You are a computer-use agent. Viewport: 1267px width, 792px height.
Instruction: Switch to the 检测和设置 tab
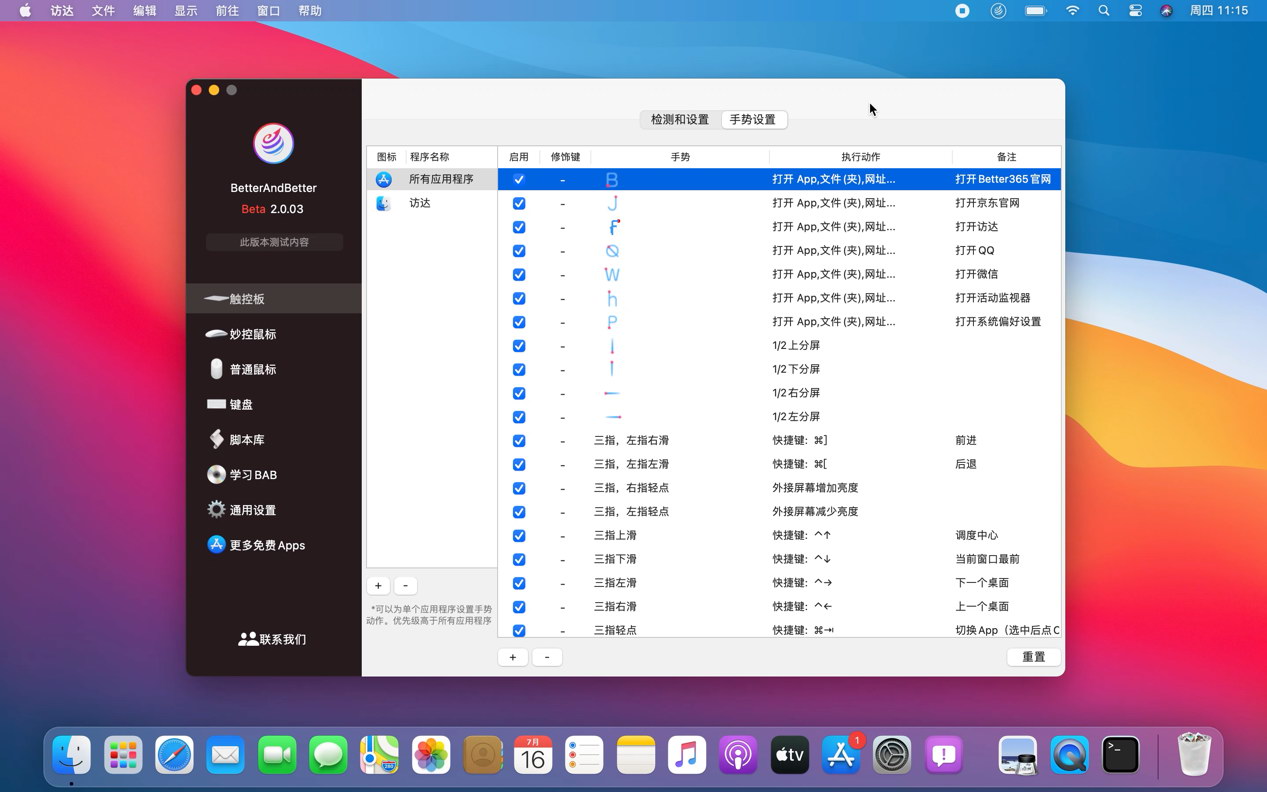pos(679,119)
